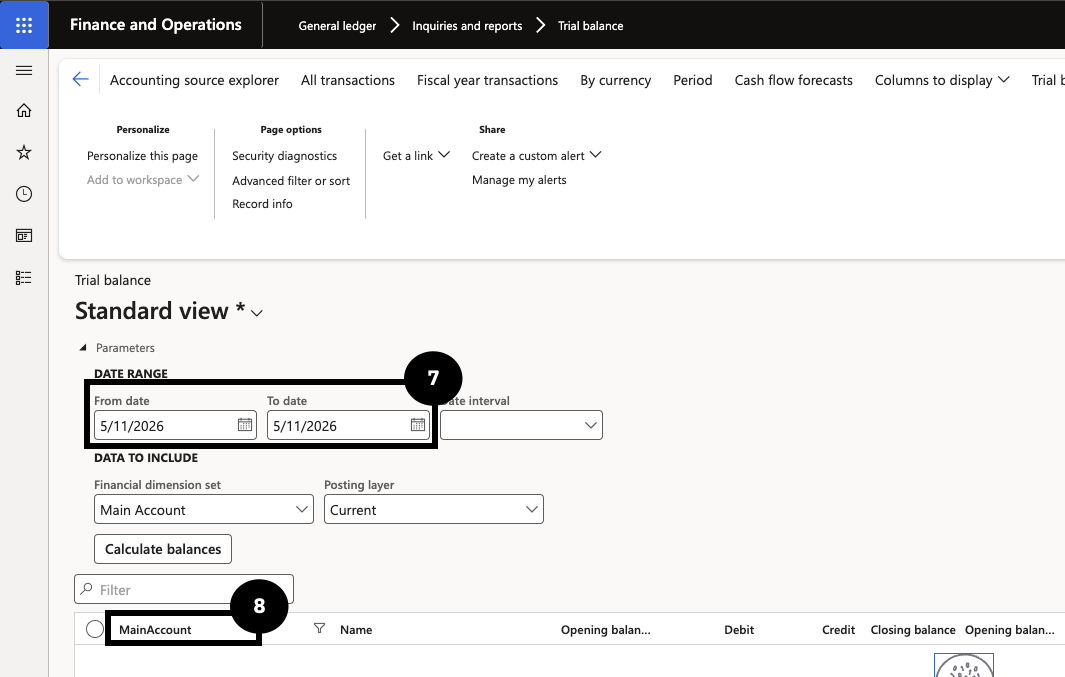Open Recent clock icon
1065x677 pixels.
tap(24, 194)
